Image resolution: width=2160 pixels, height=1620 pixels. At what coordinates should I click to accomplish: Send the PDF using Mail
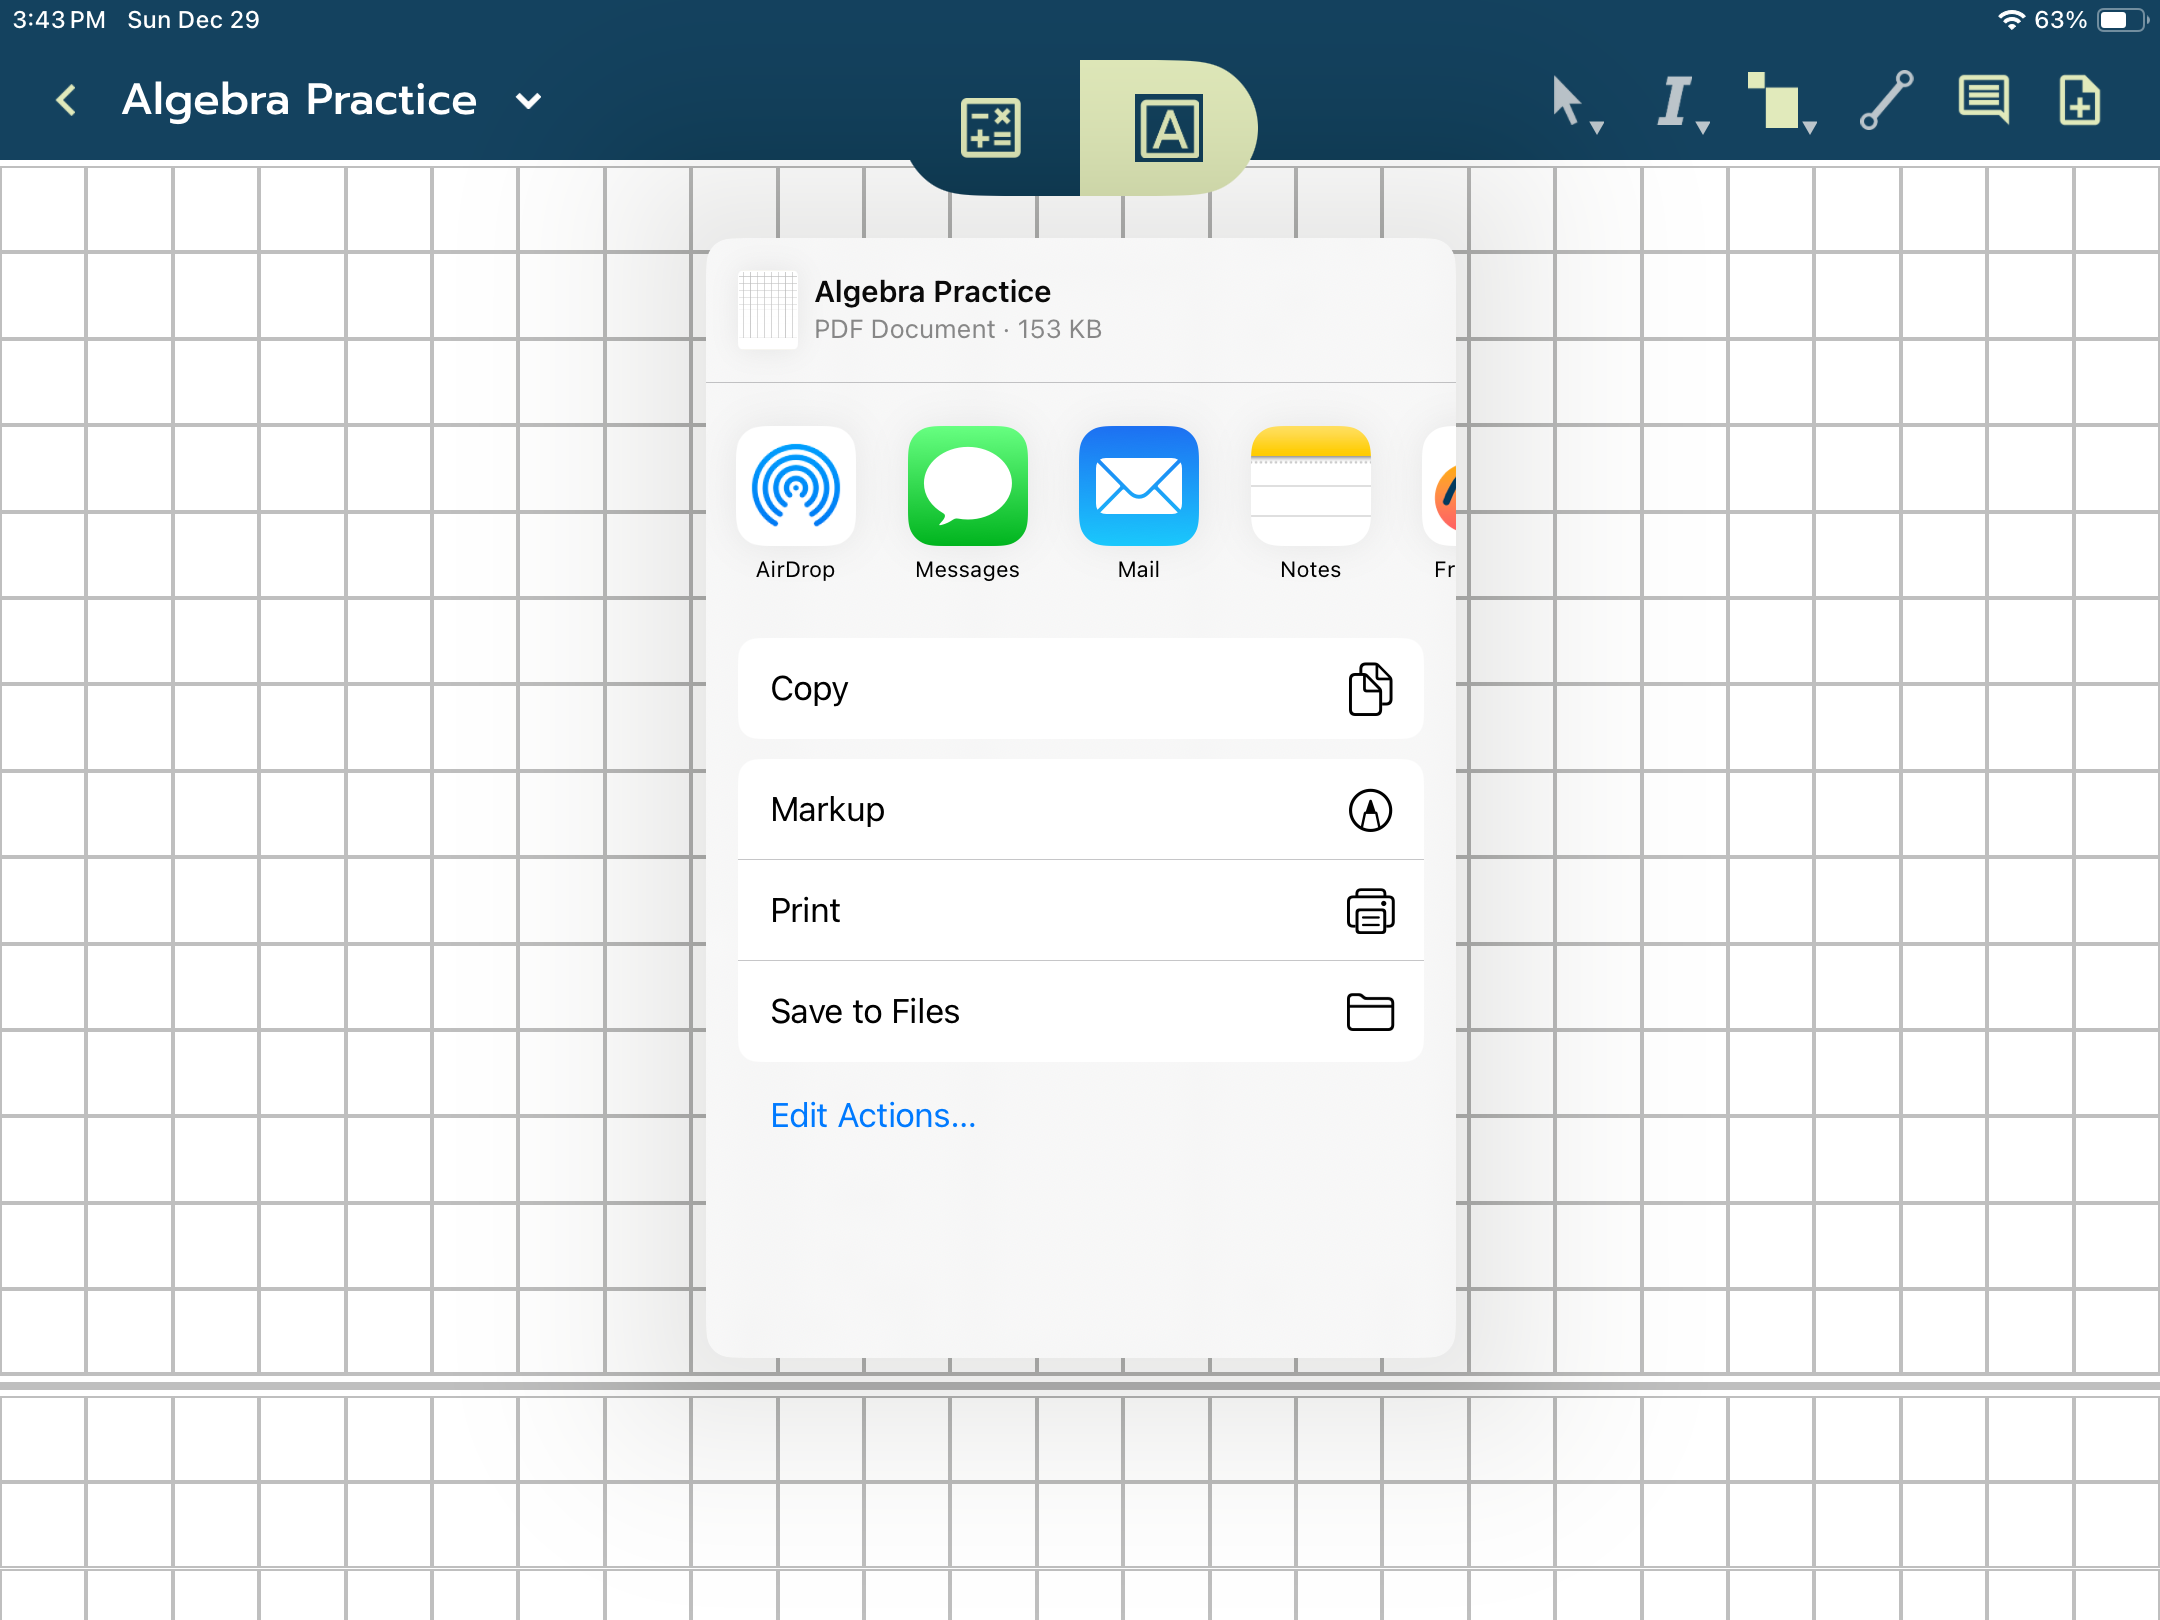[1138, 487]
